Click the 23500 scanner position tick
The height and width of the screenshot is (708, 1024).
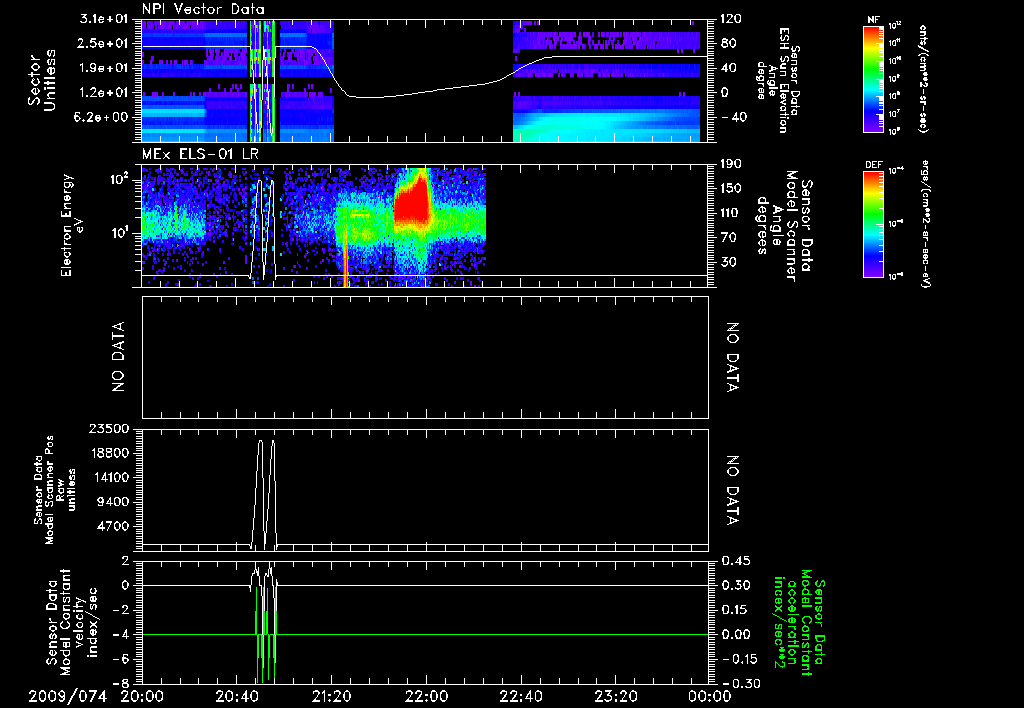click(110, 428)
